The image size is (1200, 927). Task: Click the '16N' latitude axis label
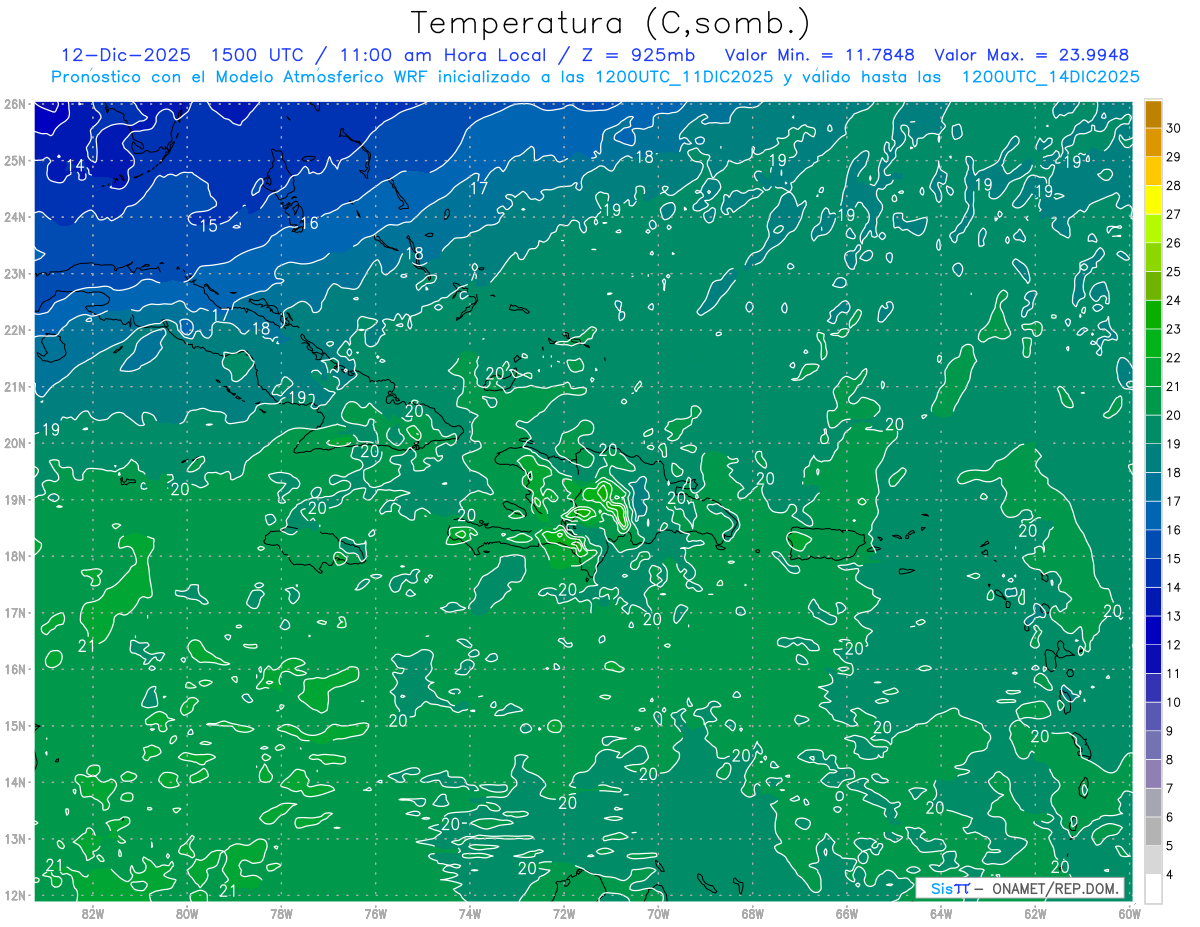[14, 669]
